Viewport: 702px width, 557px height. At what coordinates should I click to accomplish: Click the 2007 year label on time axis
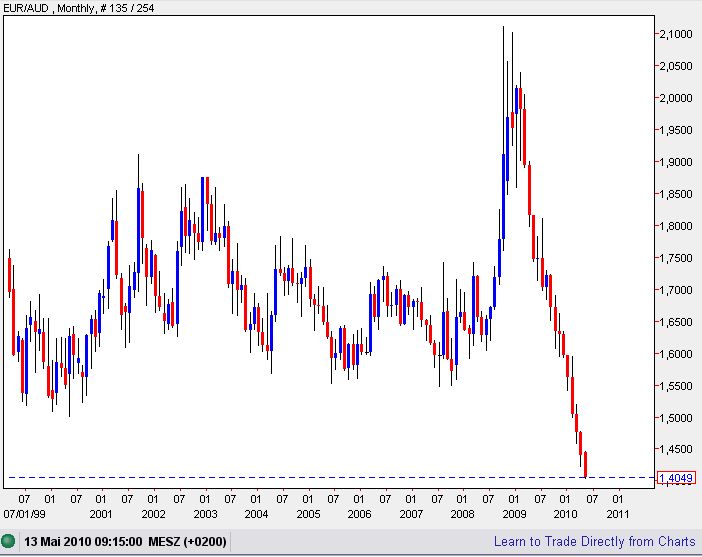click(x=411, y=514)
